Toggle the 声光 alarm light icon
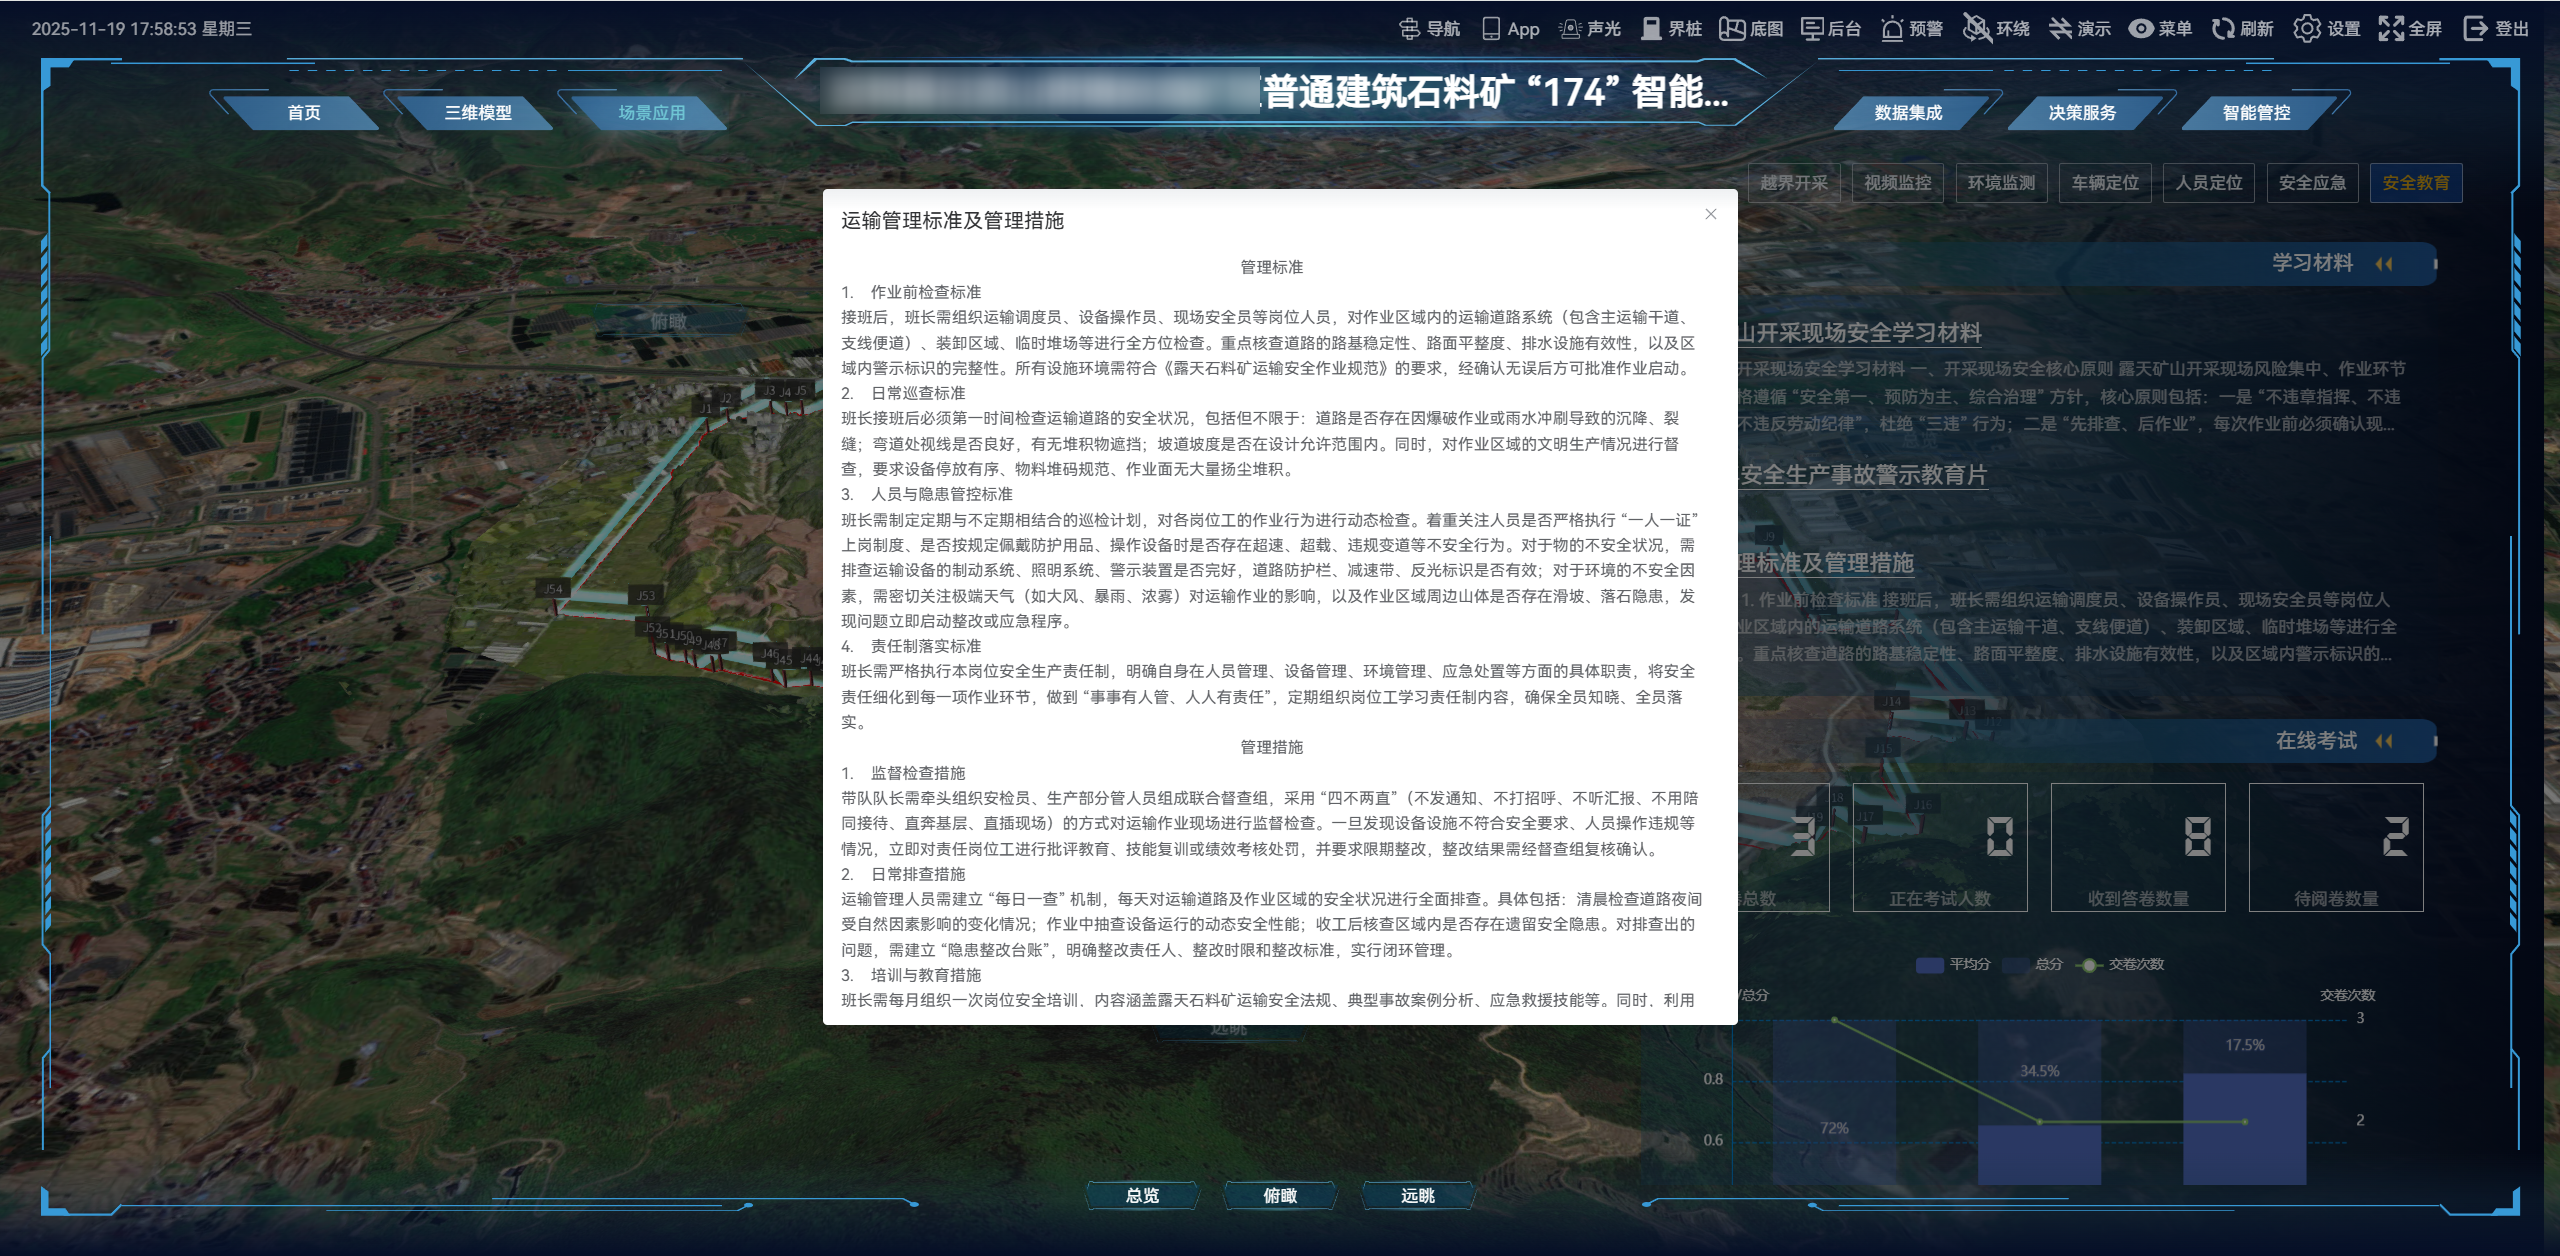The height and width of the screenshot is (1256, 2560). pyautogui.click(x=1570, y=29)
